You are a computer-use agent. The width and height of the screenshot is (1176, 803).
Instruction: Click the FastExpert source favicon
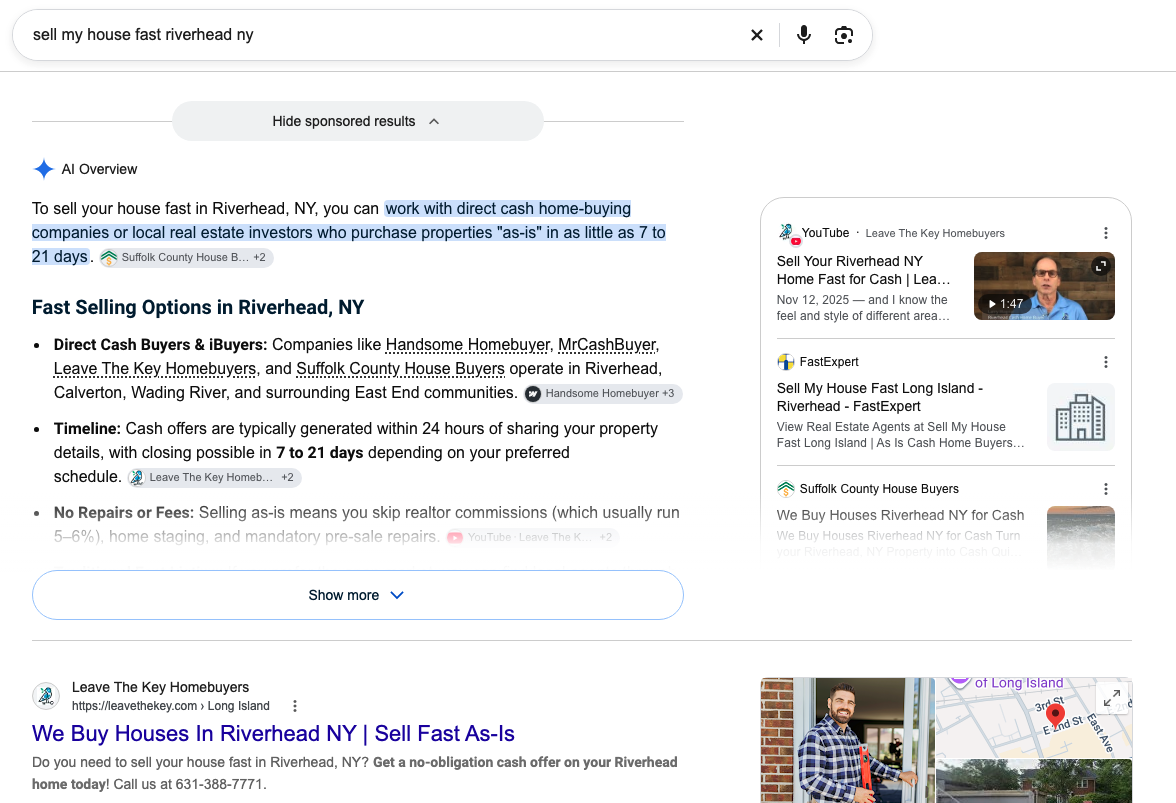click(x=785, y=362)
